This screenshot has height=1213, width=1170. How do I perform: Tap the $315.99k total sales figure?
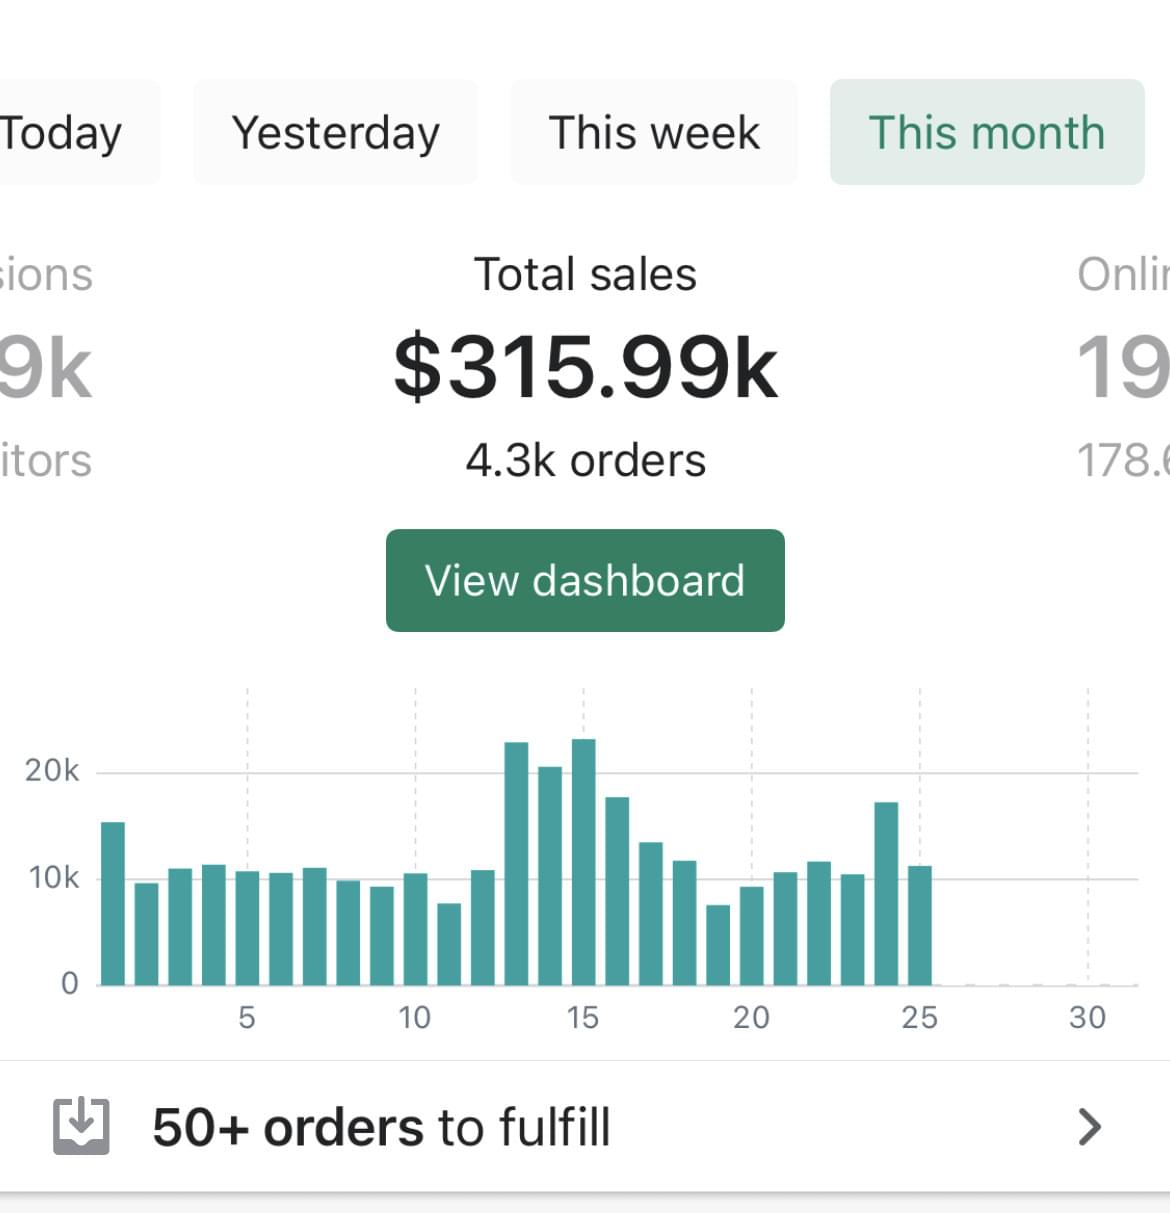[x=585, y=367]
